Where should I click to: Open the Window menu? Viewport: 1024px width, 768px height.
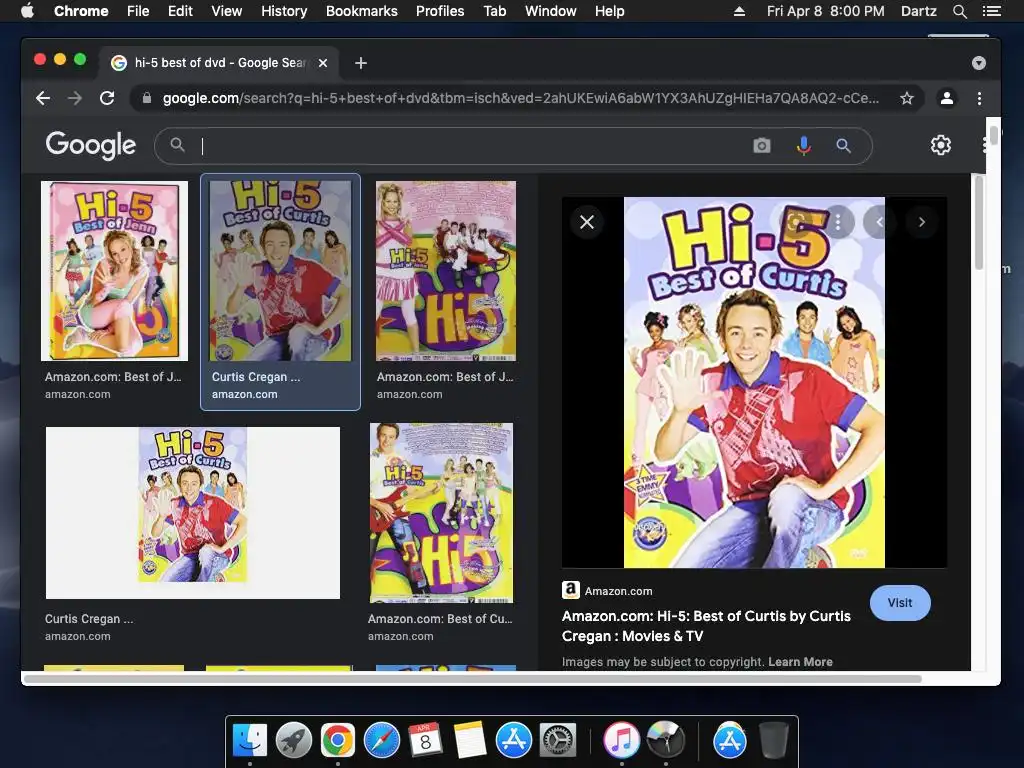pos(551,11)
